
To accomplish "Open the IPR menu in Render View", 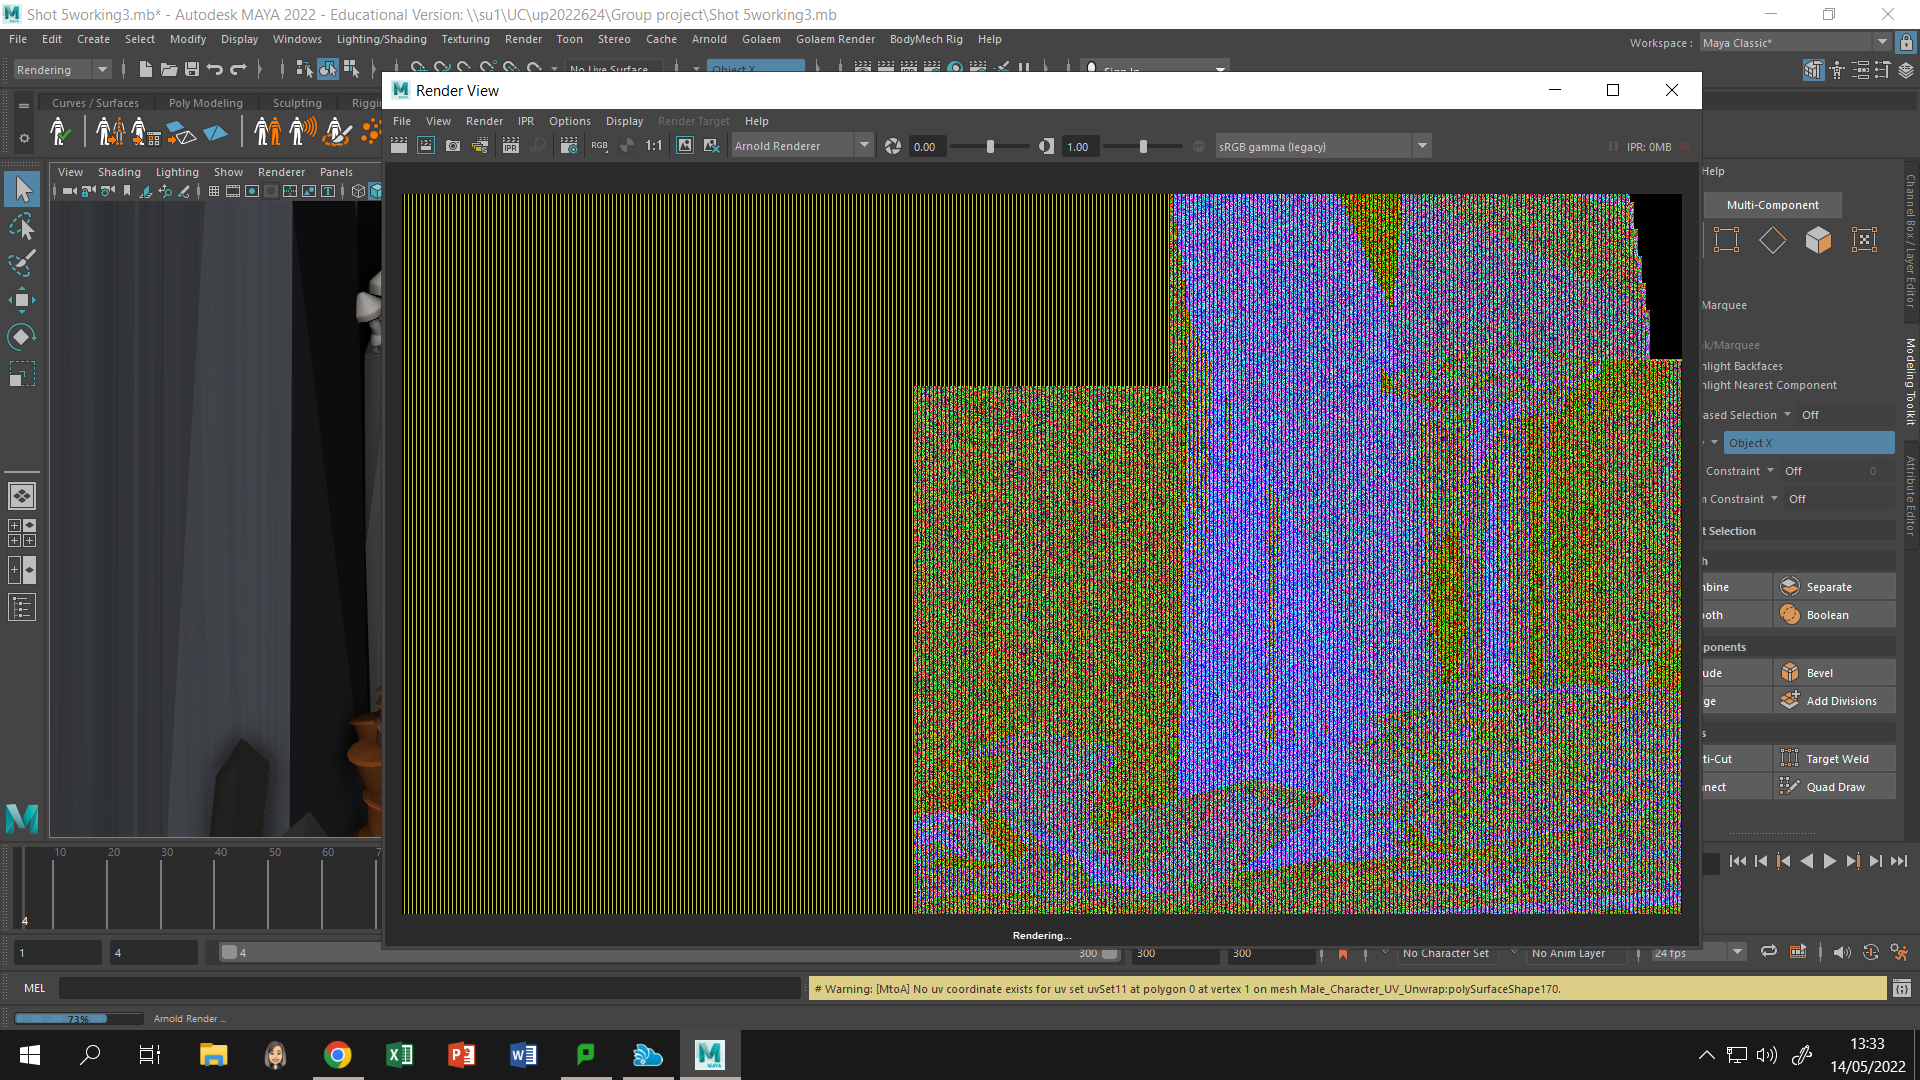I will 526,121.
